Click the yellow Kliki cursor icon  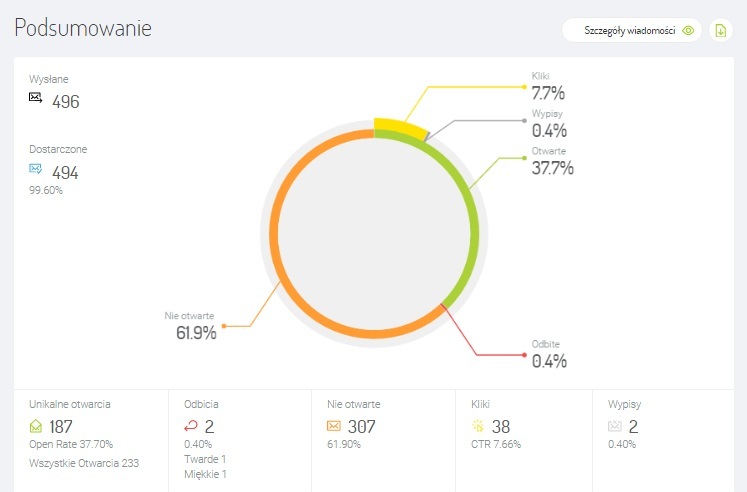coord(478,426)
